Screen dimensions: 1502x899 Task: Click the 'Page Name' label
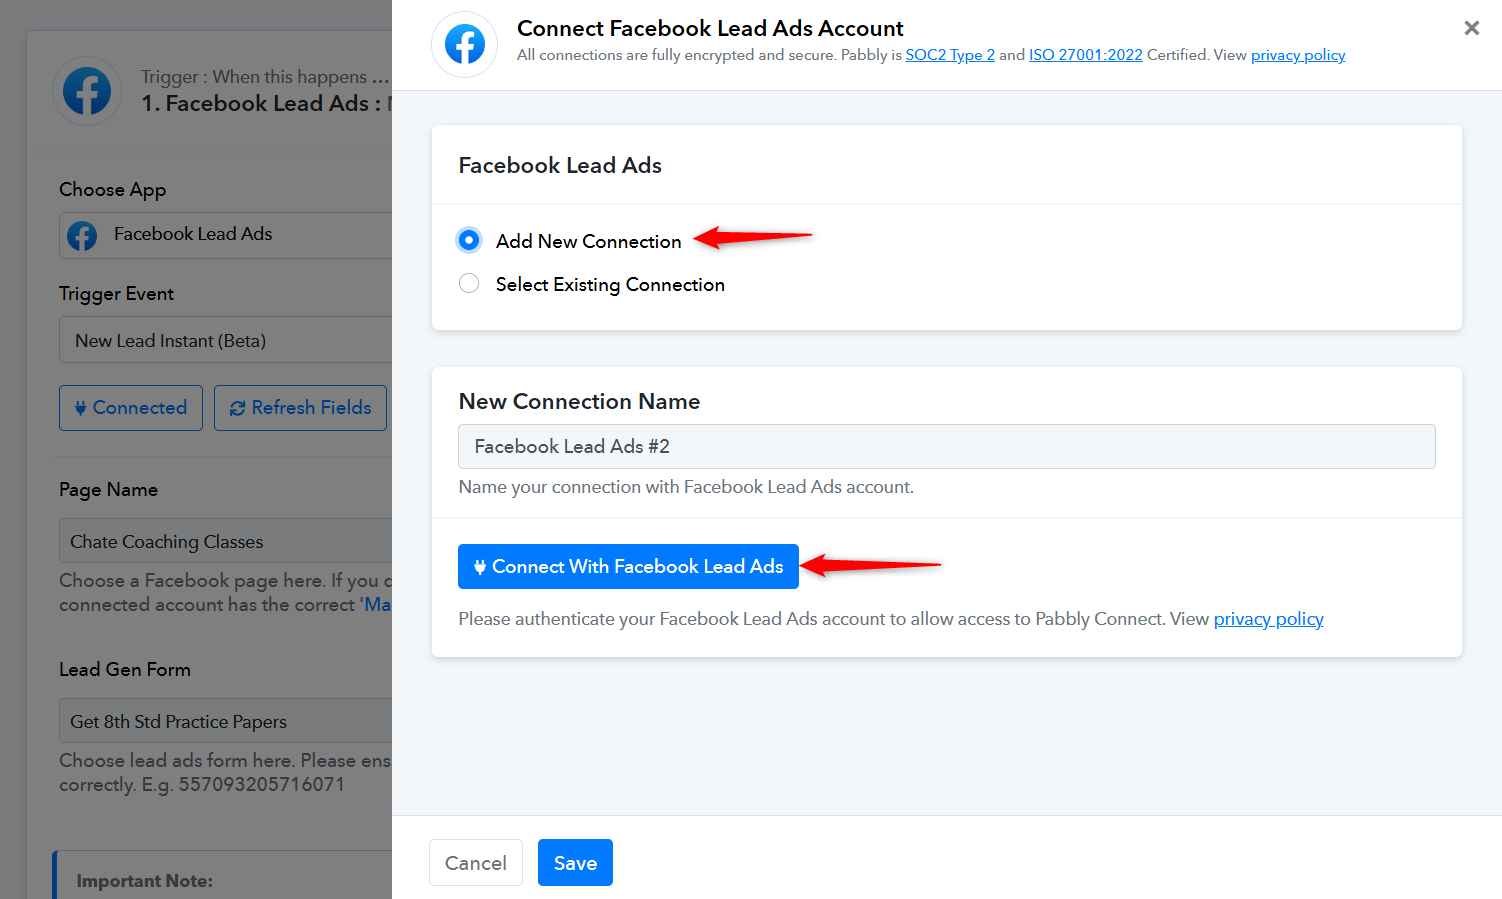pyautogui.click(x=108, y=490)
